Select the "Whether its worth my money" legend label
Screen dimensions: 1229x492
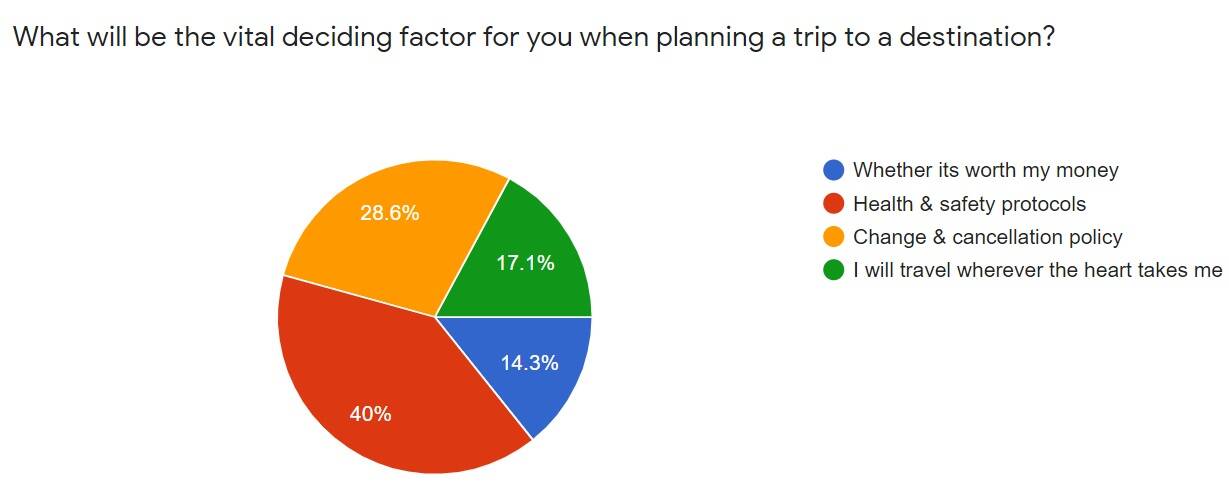tap(985, 170)
